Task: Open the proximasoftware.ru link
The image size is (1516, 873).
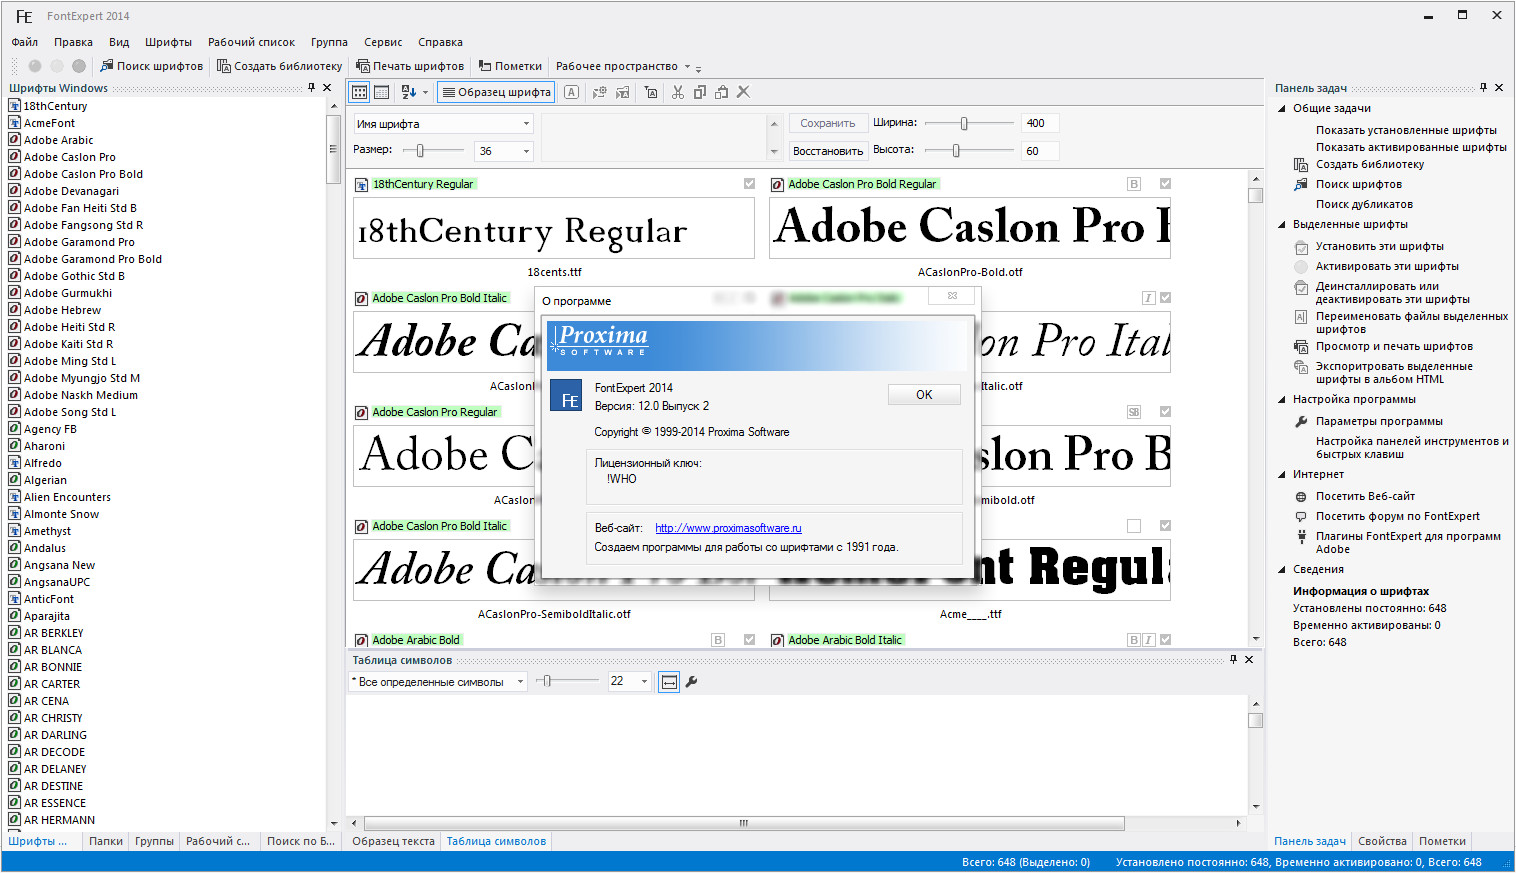Action: point(728,528)
